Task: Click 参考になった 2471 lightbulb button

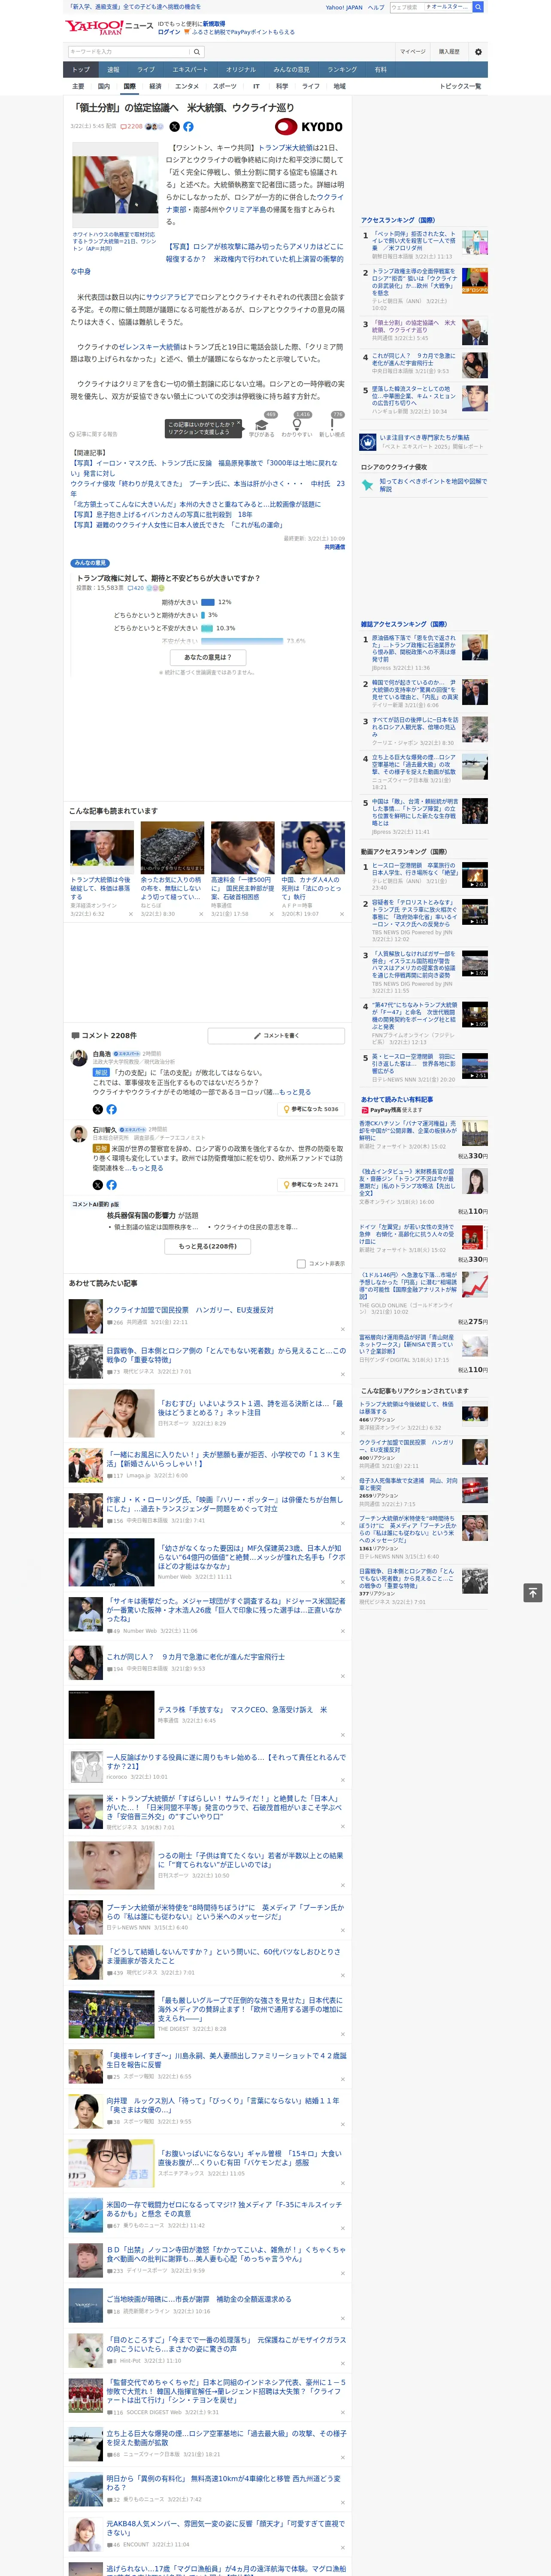Action: click(311, 1184)
